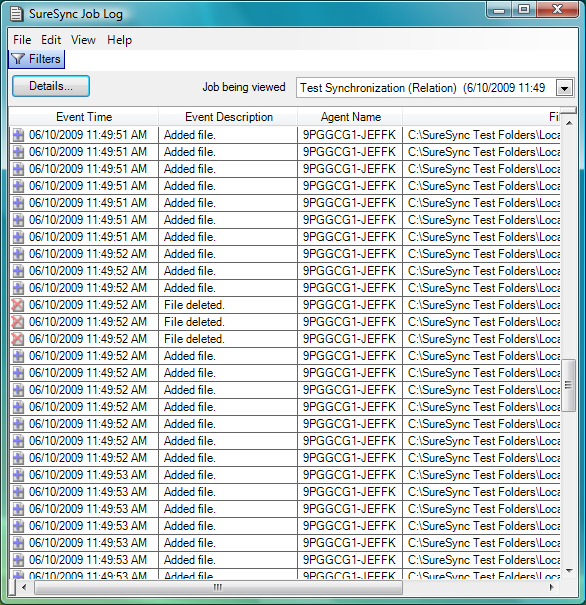Select the red X icon on the last File deleted row
This screenshot has height=605, width=586.
(x=18, y=339)
